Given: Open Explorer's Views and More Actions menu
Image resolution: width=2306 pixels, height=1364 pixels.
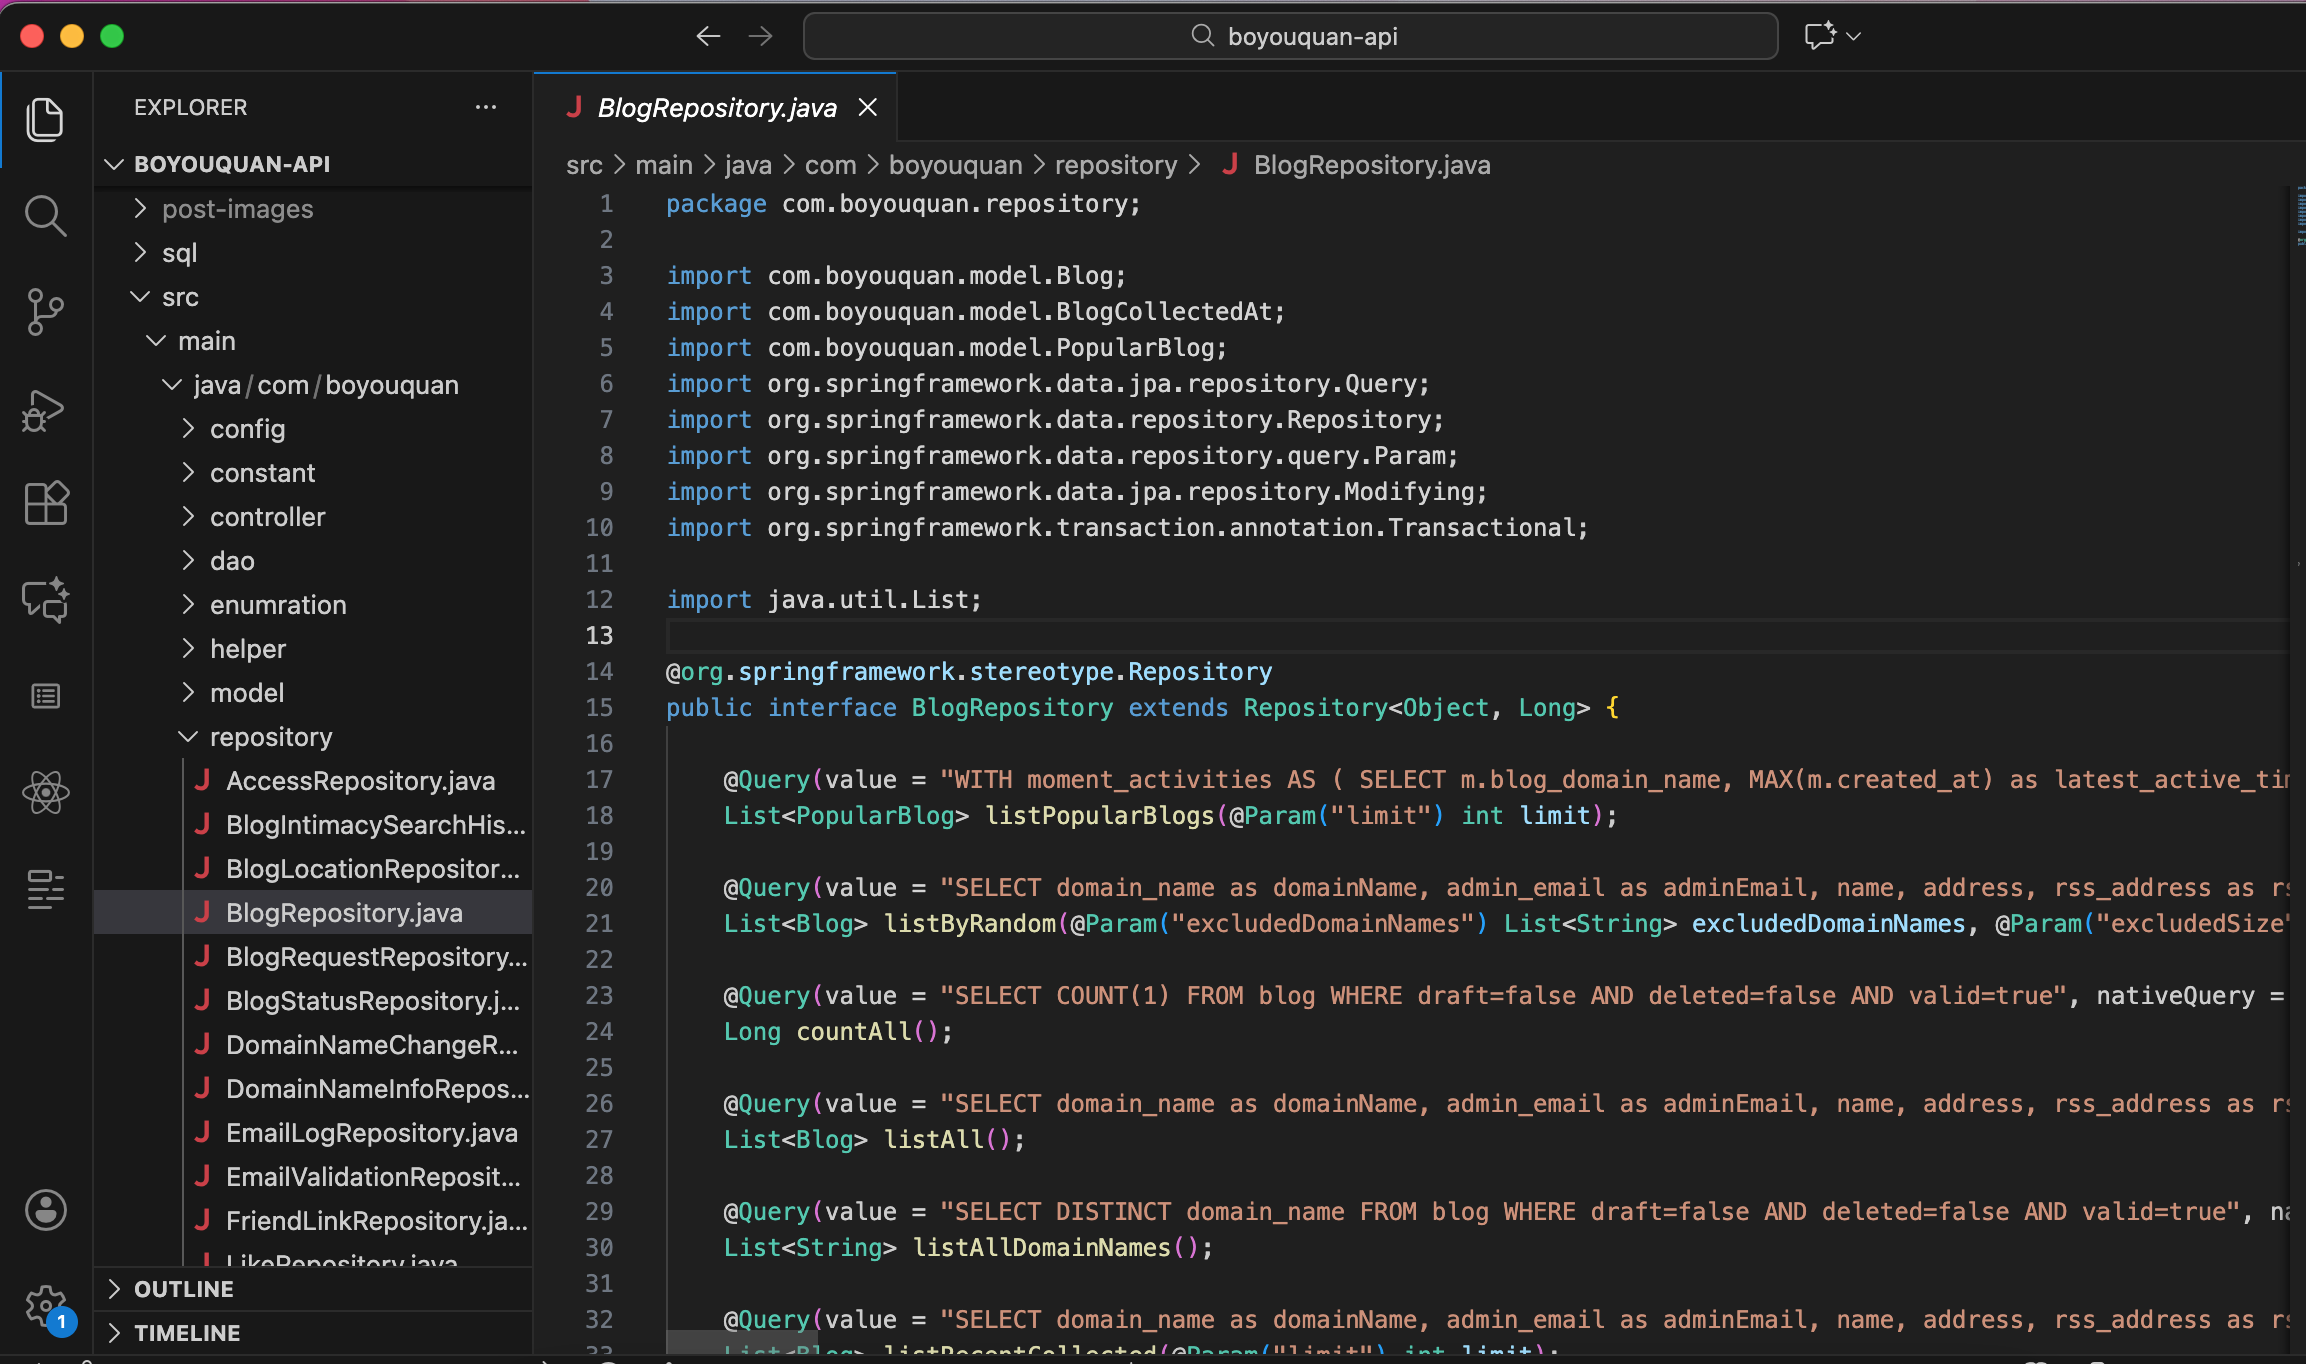Looking at the screenshot, I should [486, 107].
